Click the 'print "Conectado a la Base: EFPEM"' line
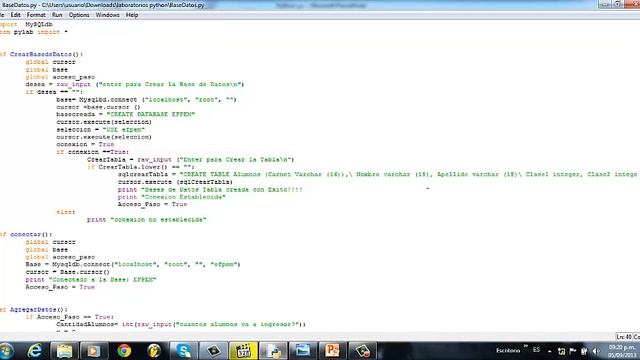The image size is (640, 360). coord(91,280)
